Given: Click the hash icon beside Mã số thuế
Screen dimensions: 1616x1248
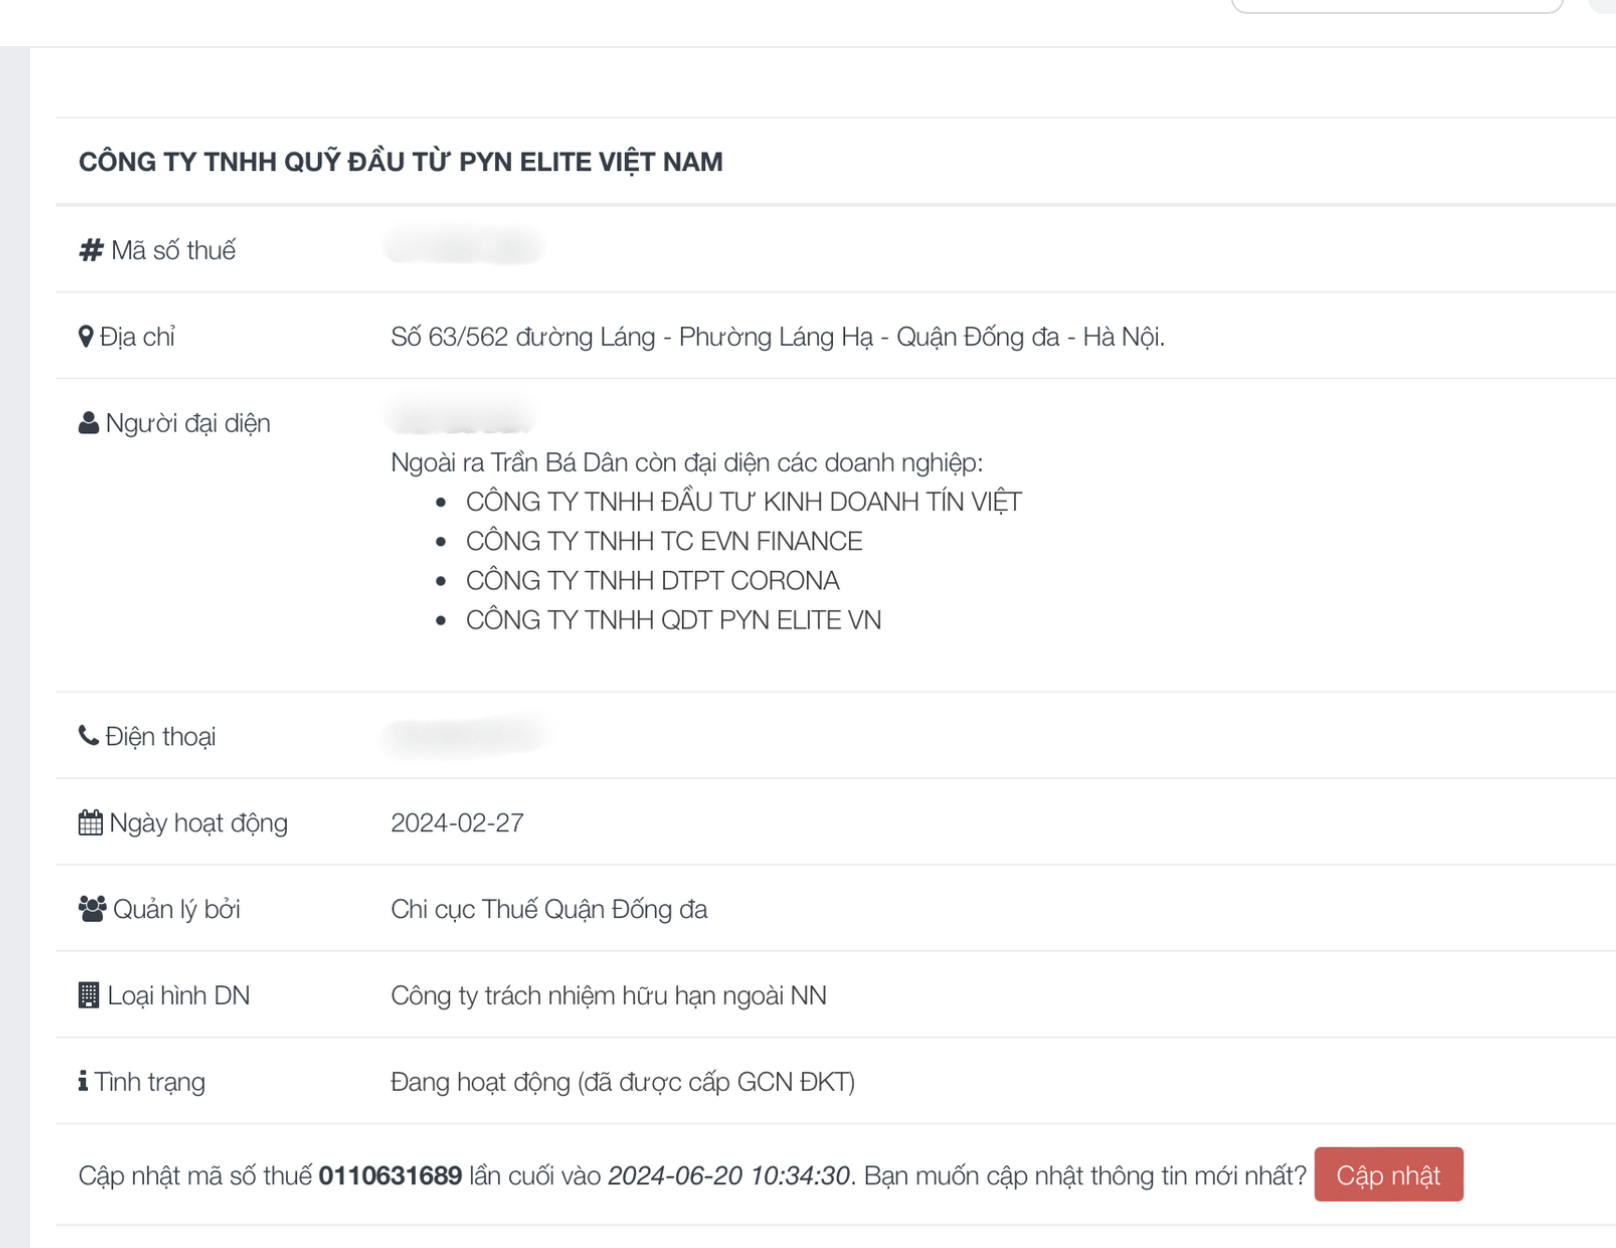Looking at the screenshot, I should 91,250.
